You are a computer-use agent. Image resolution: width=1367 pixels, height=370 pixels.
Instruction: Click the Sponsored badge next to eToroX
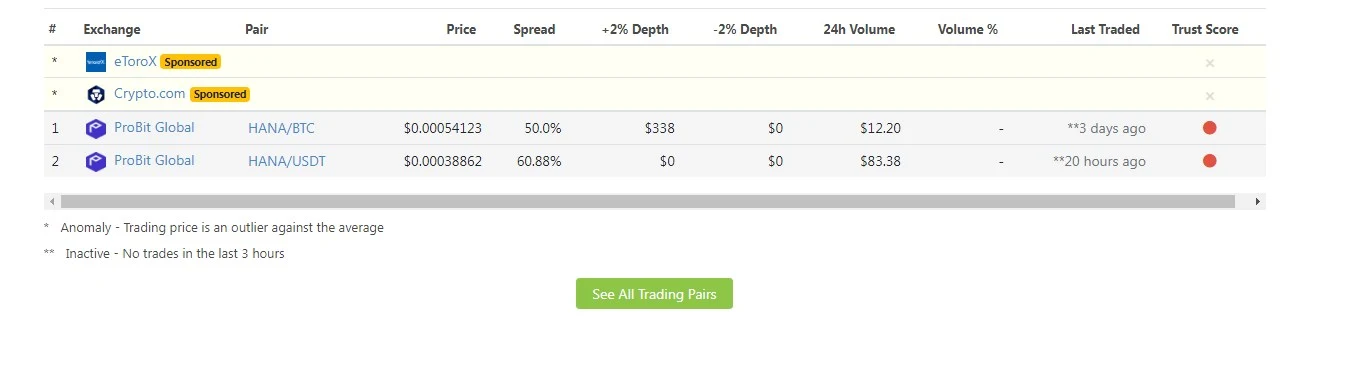tap(190, 62)
